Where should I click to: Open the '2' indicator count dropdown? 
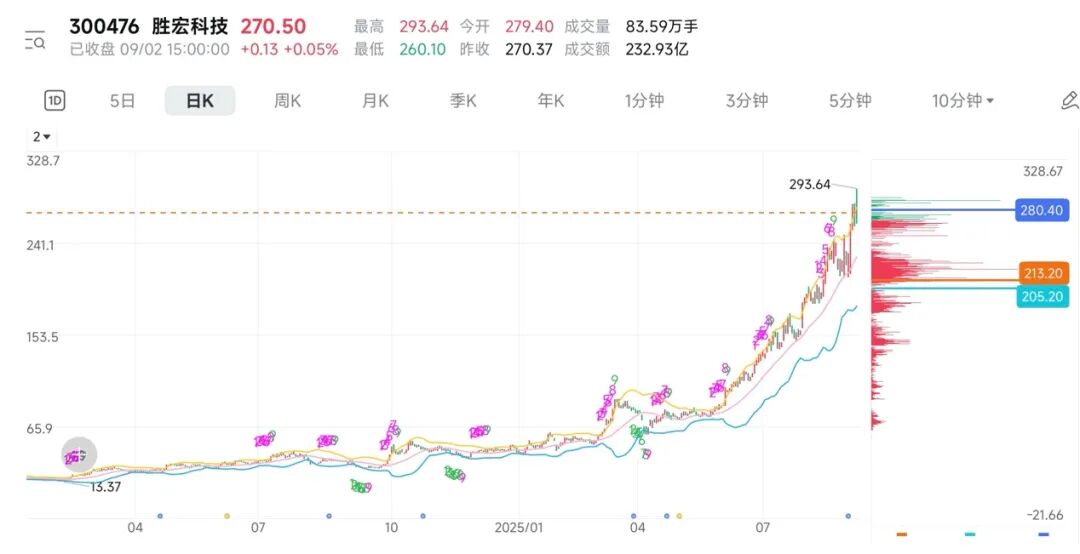42,137
